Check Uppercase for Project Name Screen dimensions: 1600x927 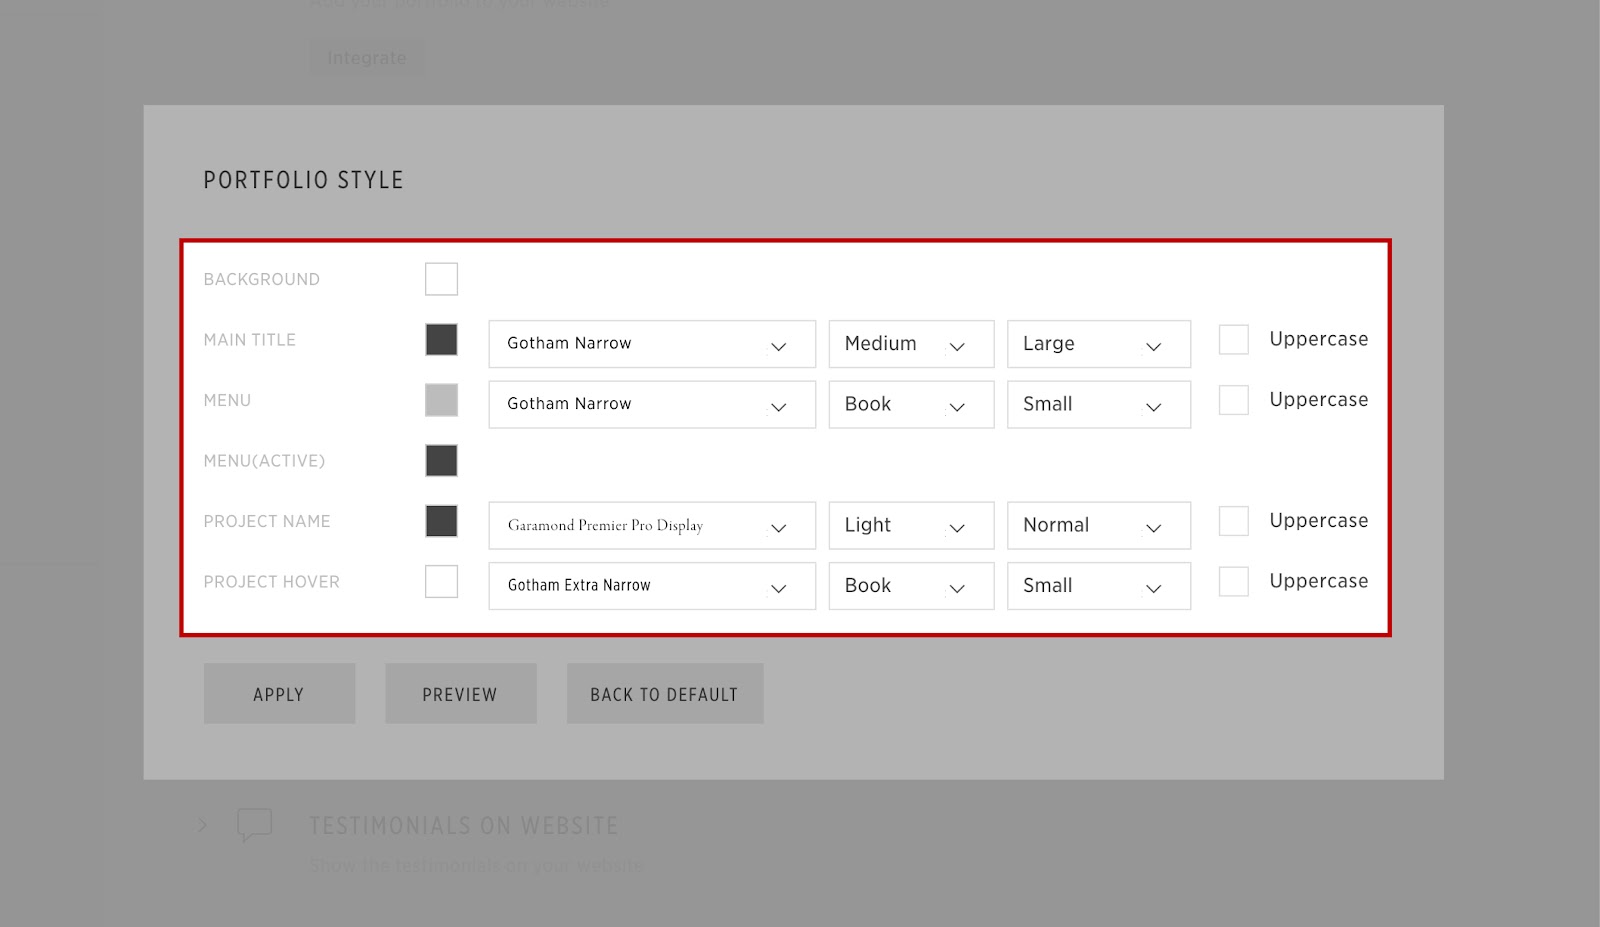pyautogui.click(x=1234, y=521)
